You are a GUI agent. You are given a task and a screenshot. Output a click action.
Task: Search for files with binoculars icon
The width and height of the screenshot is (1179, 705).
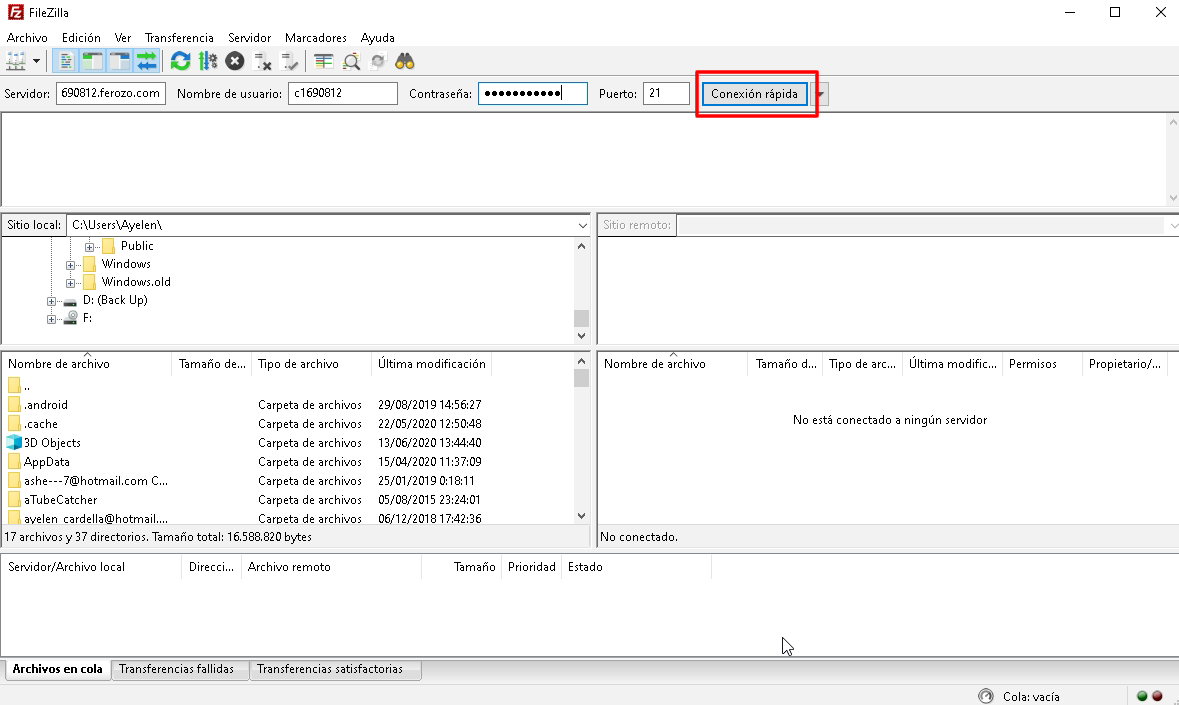(x=405, y=61)
